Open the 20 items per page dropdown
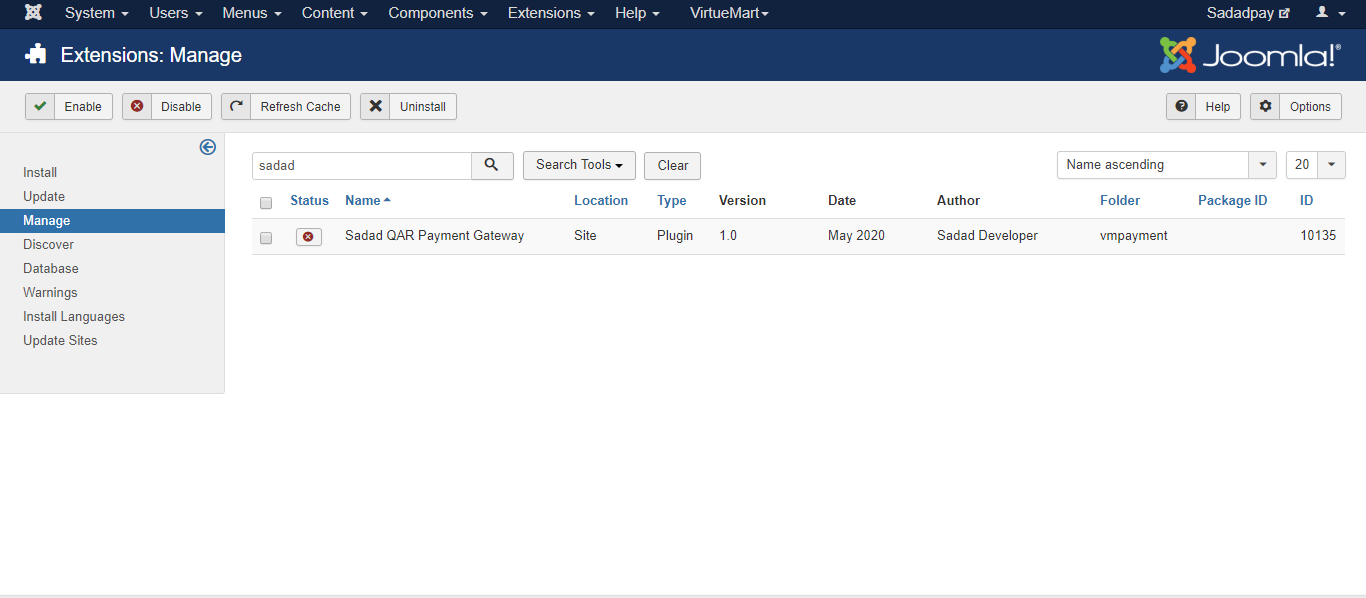Viewport: 1366px width, 598px height. pos(1315,165)
